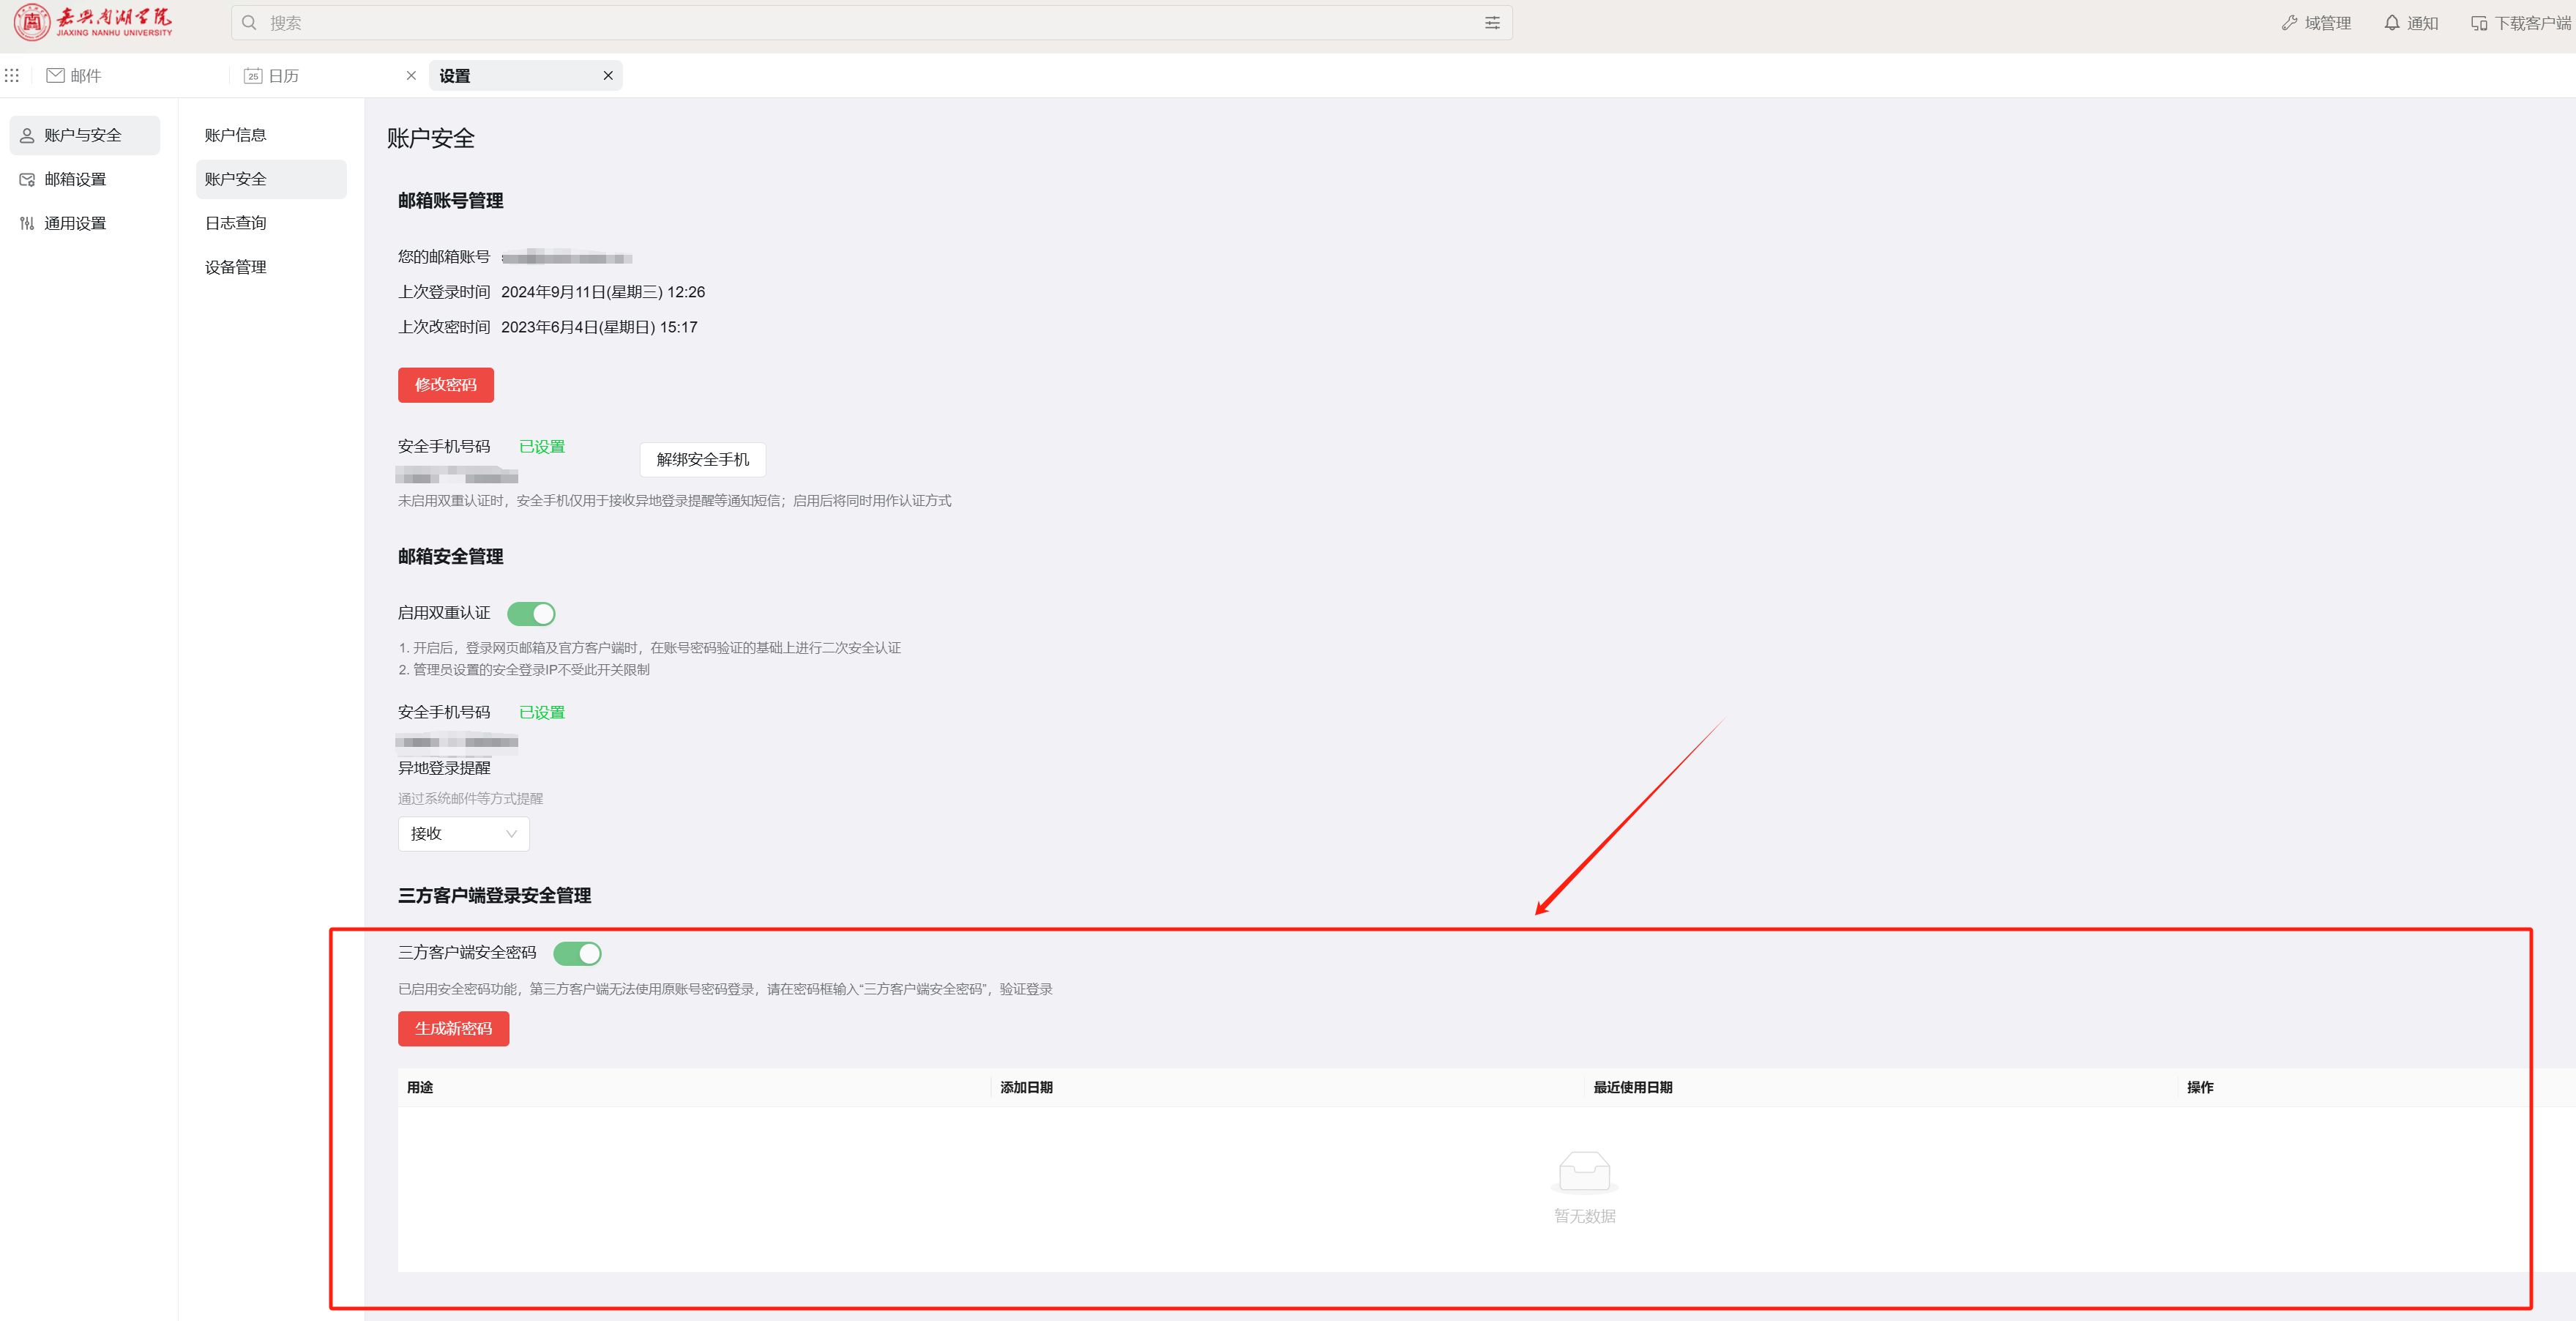
Task: Close the 日历 calendar tab
Action: [x=411, y=76]
